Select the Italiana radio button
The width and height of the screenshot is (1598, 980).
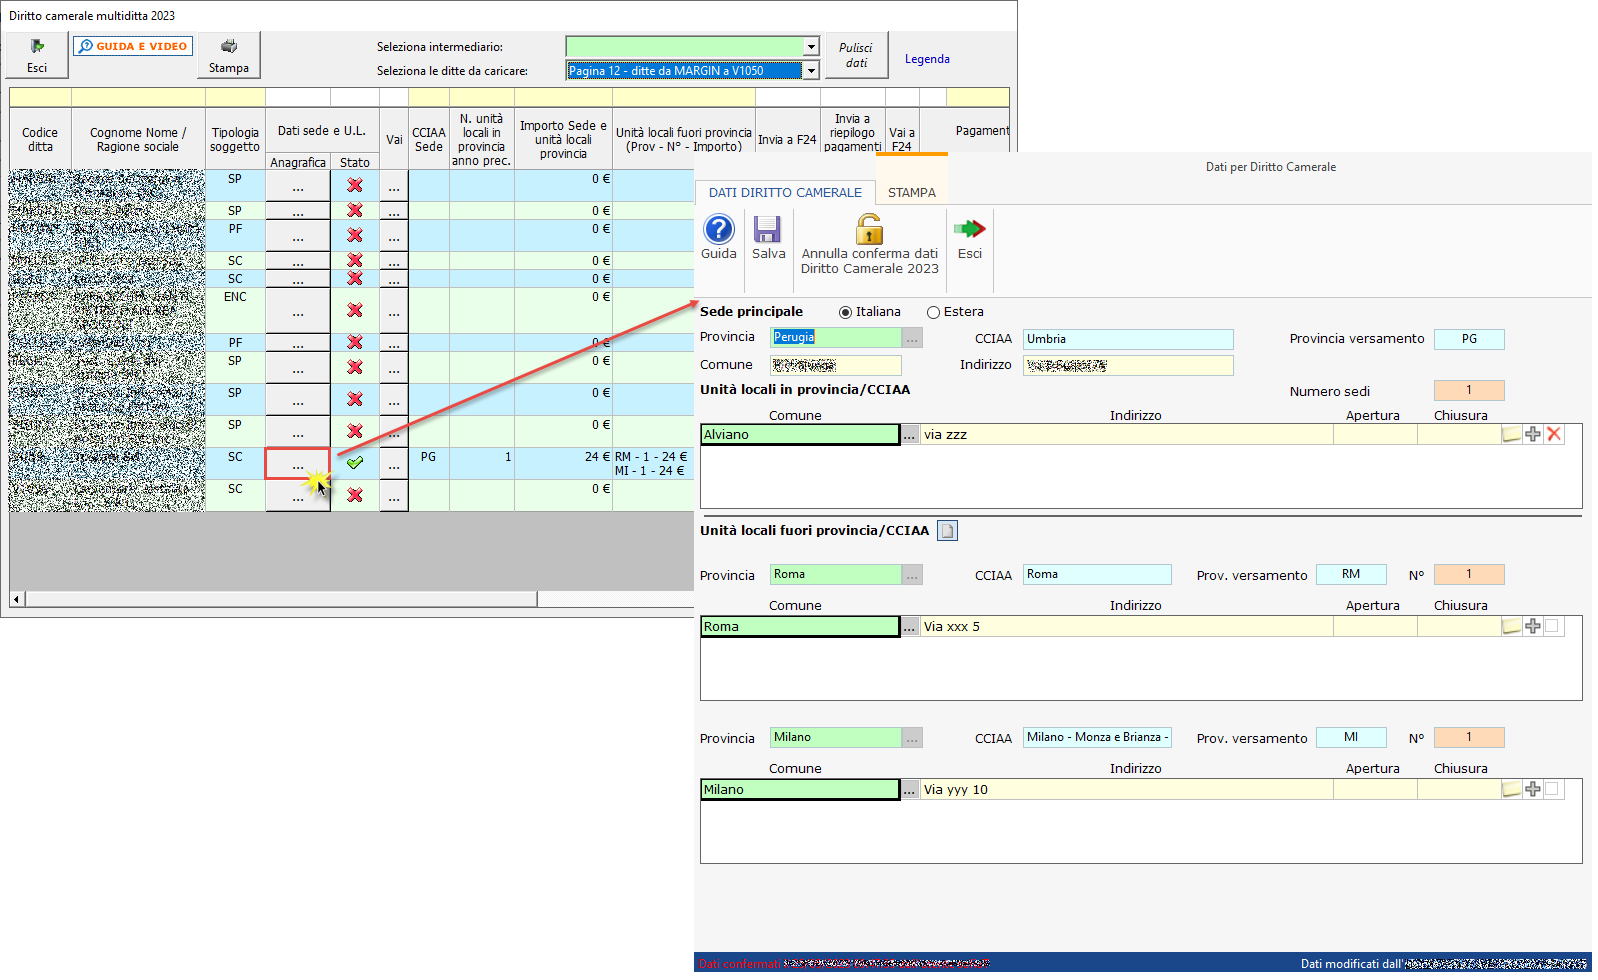coord(845,312)
